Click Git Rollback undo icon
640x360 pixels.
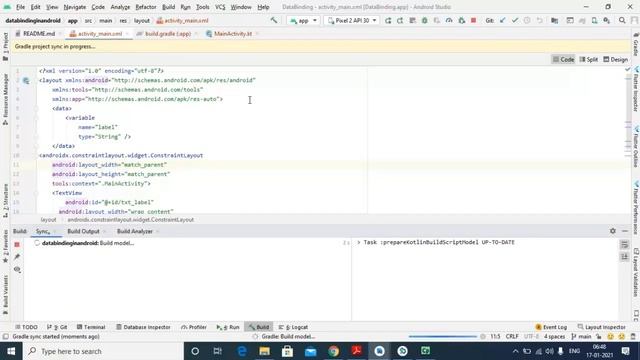point(539,20)
